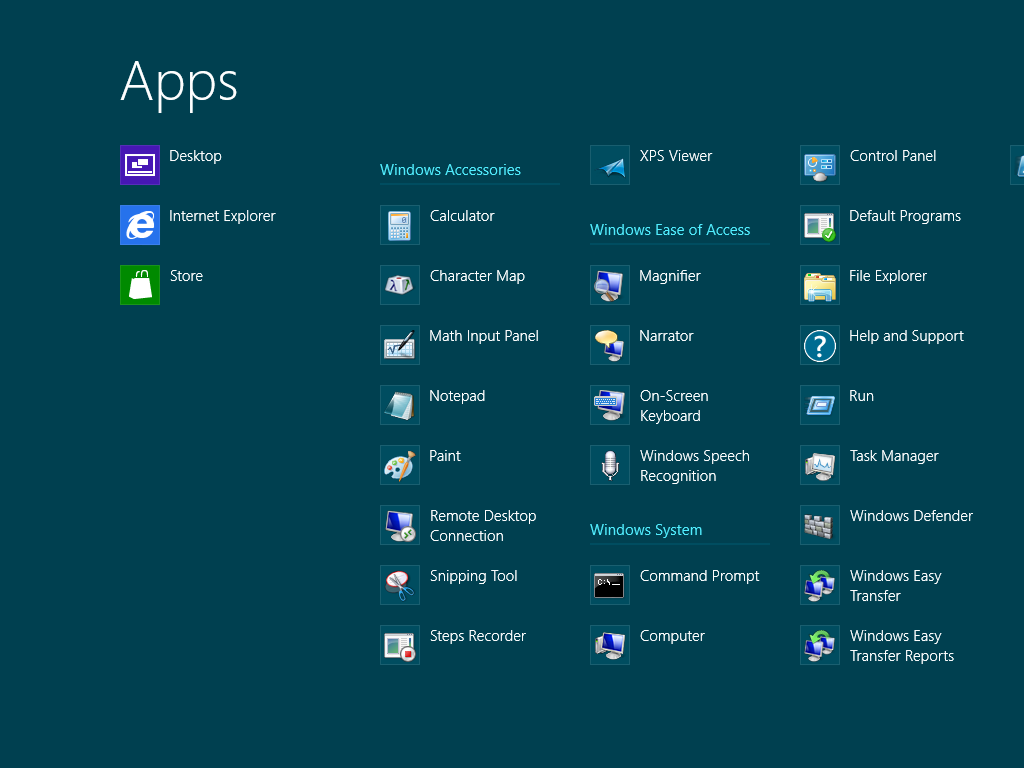Select the Windows Accessories group header
This screenshot has width=1024, height=768.
pos(450,170)
